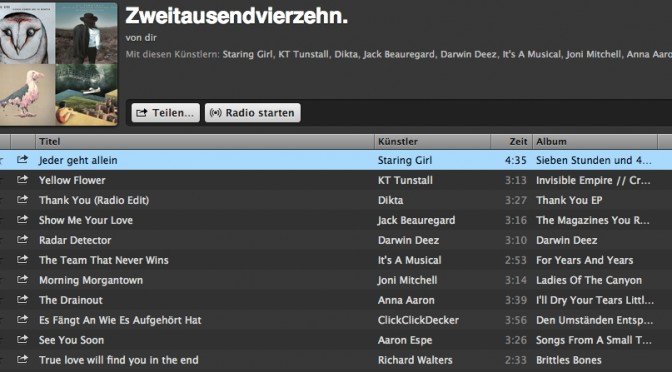Start radio with Radio starten button
Image resolution: width=672 pixels, height=372 pixels.
click(x=252, y=113)
